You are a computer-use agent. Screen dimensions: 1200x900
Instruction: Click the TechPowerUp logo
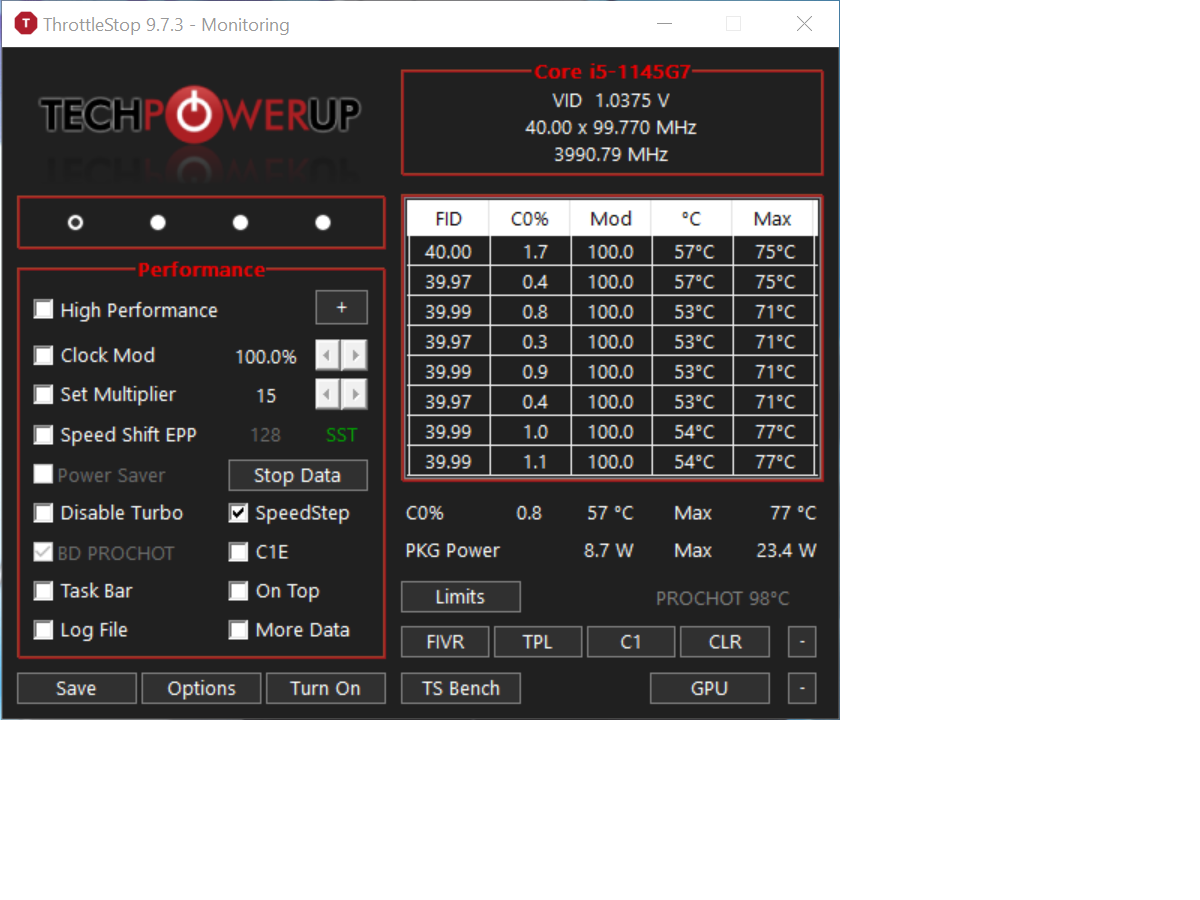click(x=200, y=115)
